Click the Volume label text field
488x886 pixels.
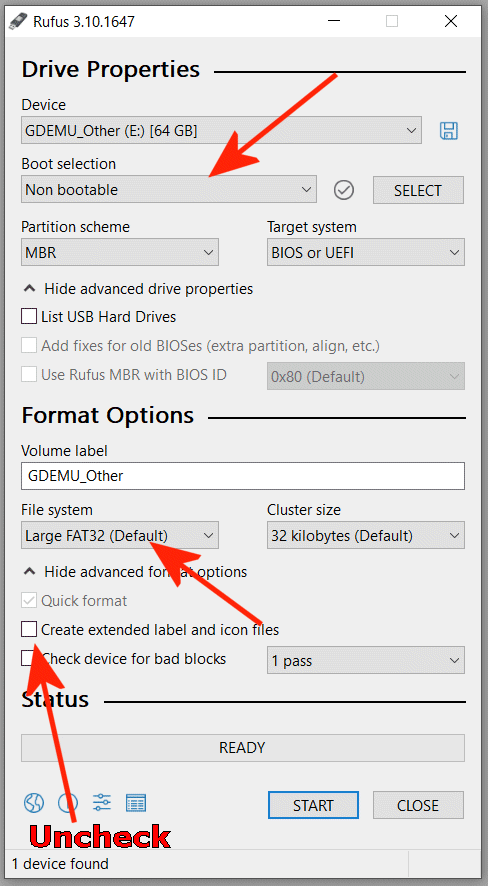(x=243, y=476)
